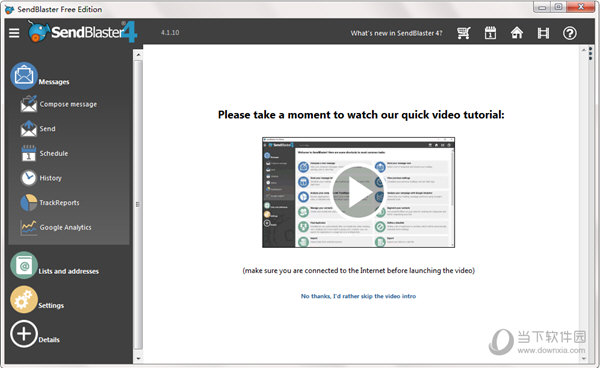Click the SendBlaster title bar app icon
600x368 pixels.
pos(10,9)
